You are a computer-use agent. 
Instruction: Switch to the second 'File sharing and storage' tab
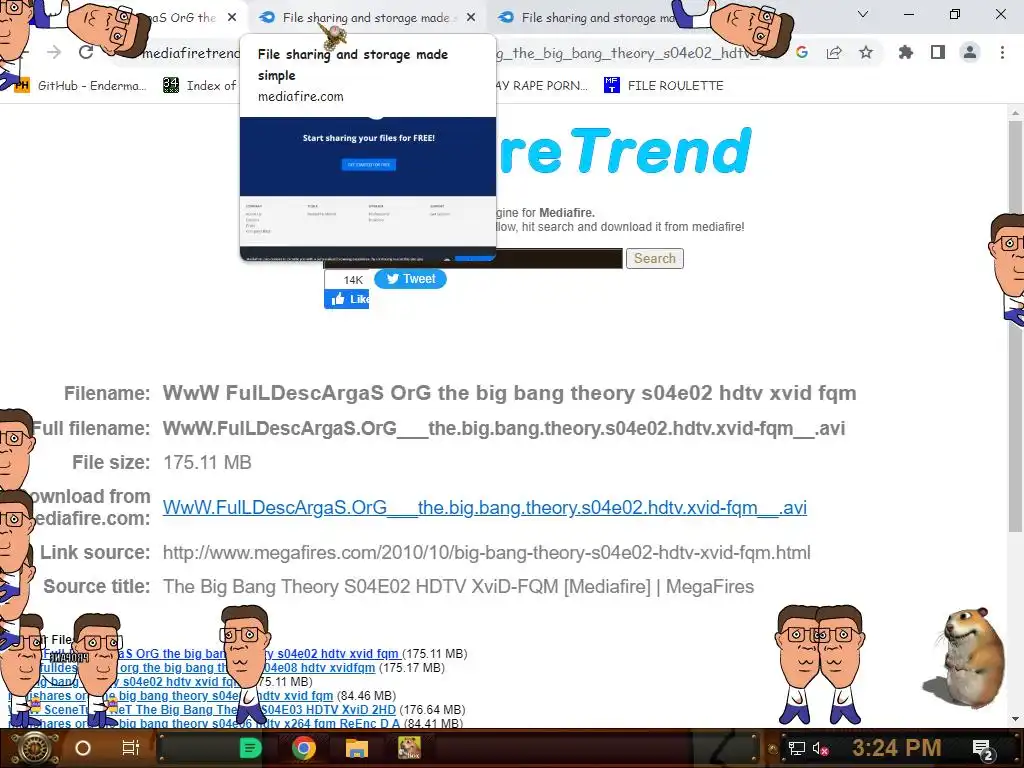click(366, 18)
